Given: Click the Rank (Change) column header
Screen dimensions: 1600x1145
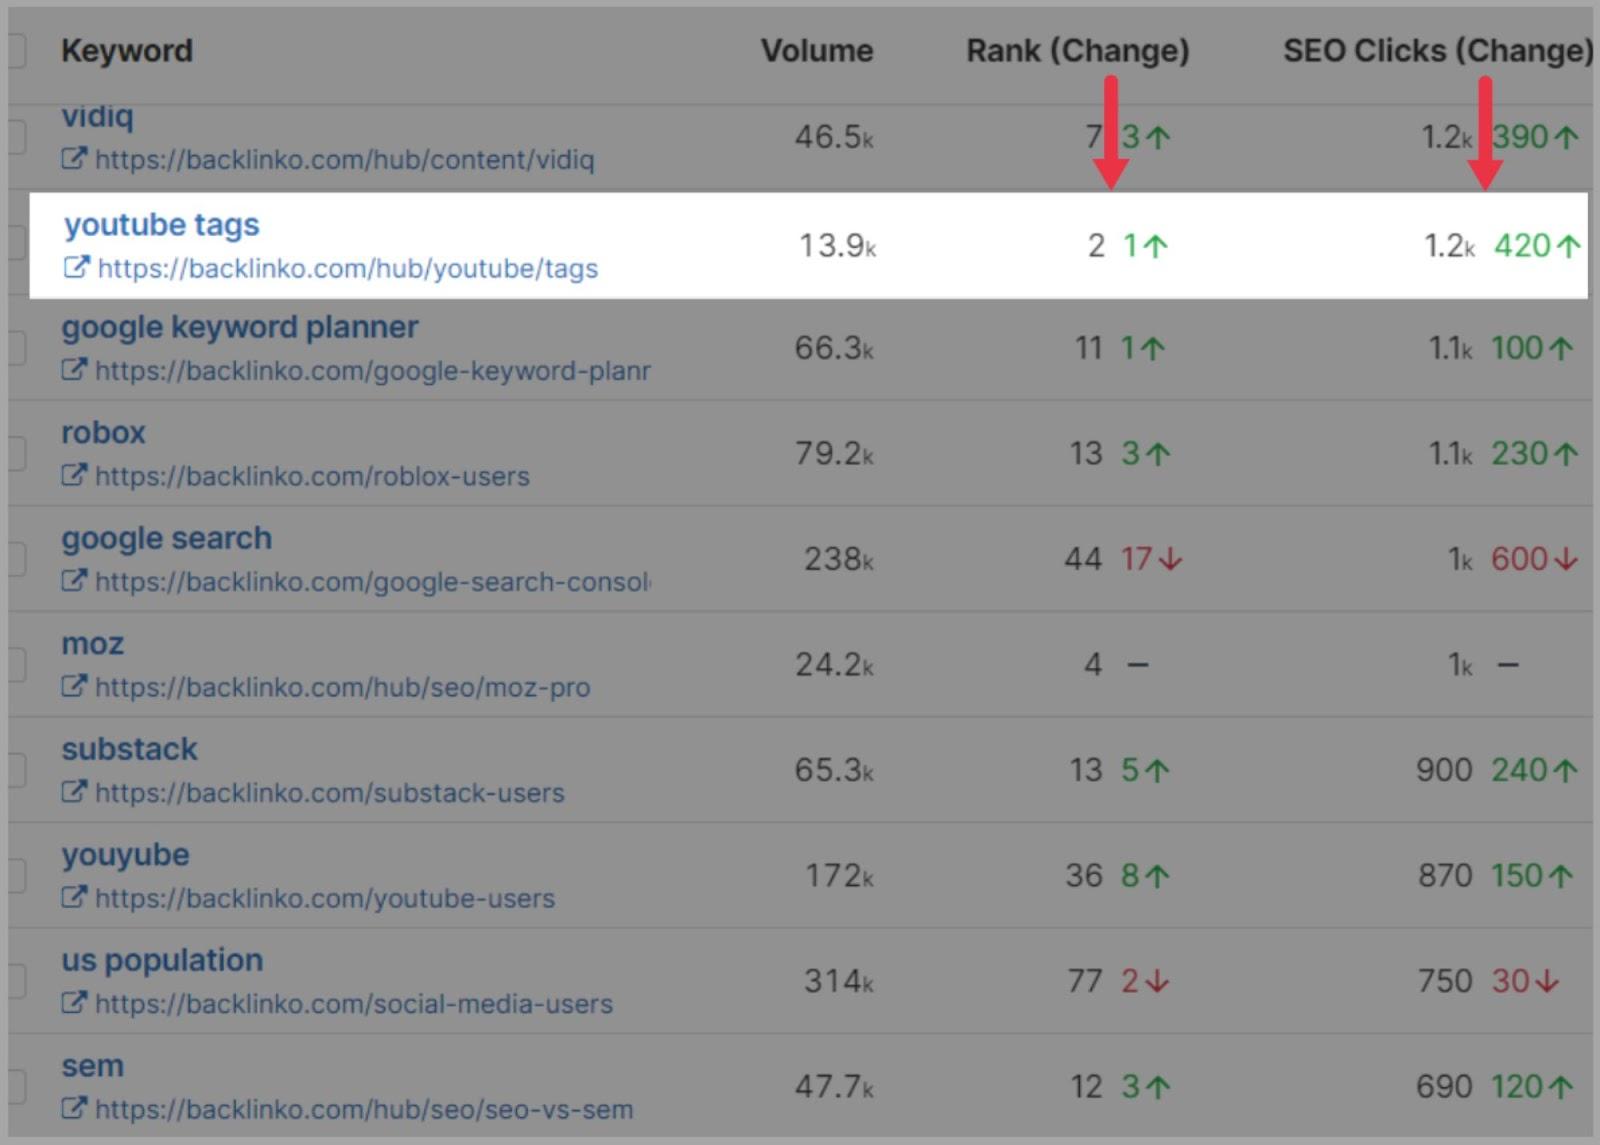Looking at the screenshot, I should pos(1077,50).
